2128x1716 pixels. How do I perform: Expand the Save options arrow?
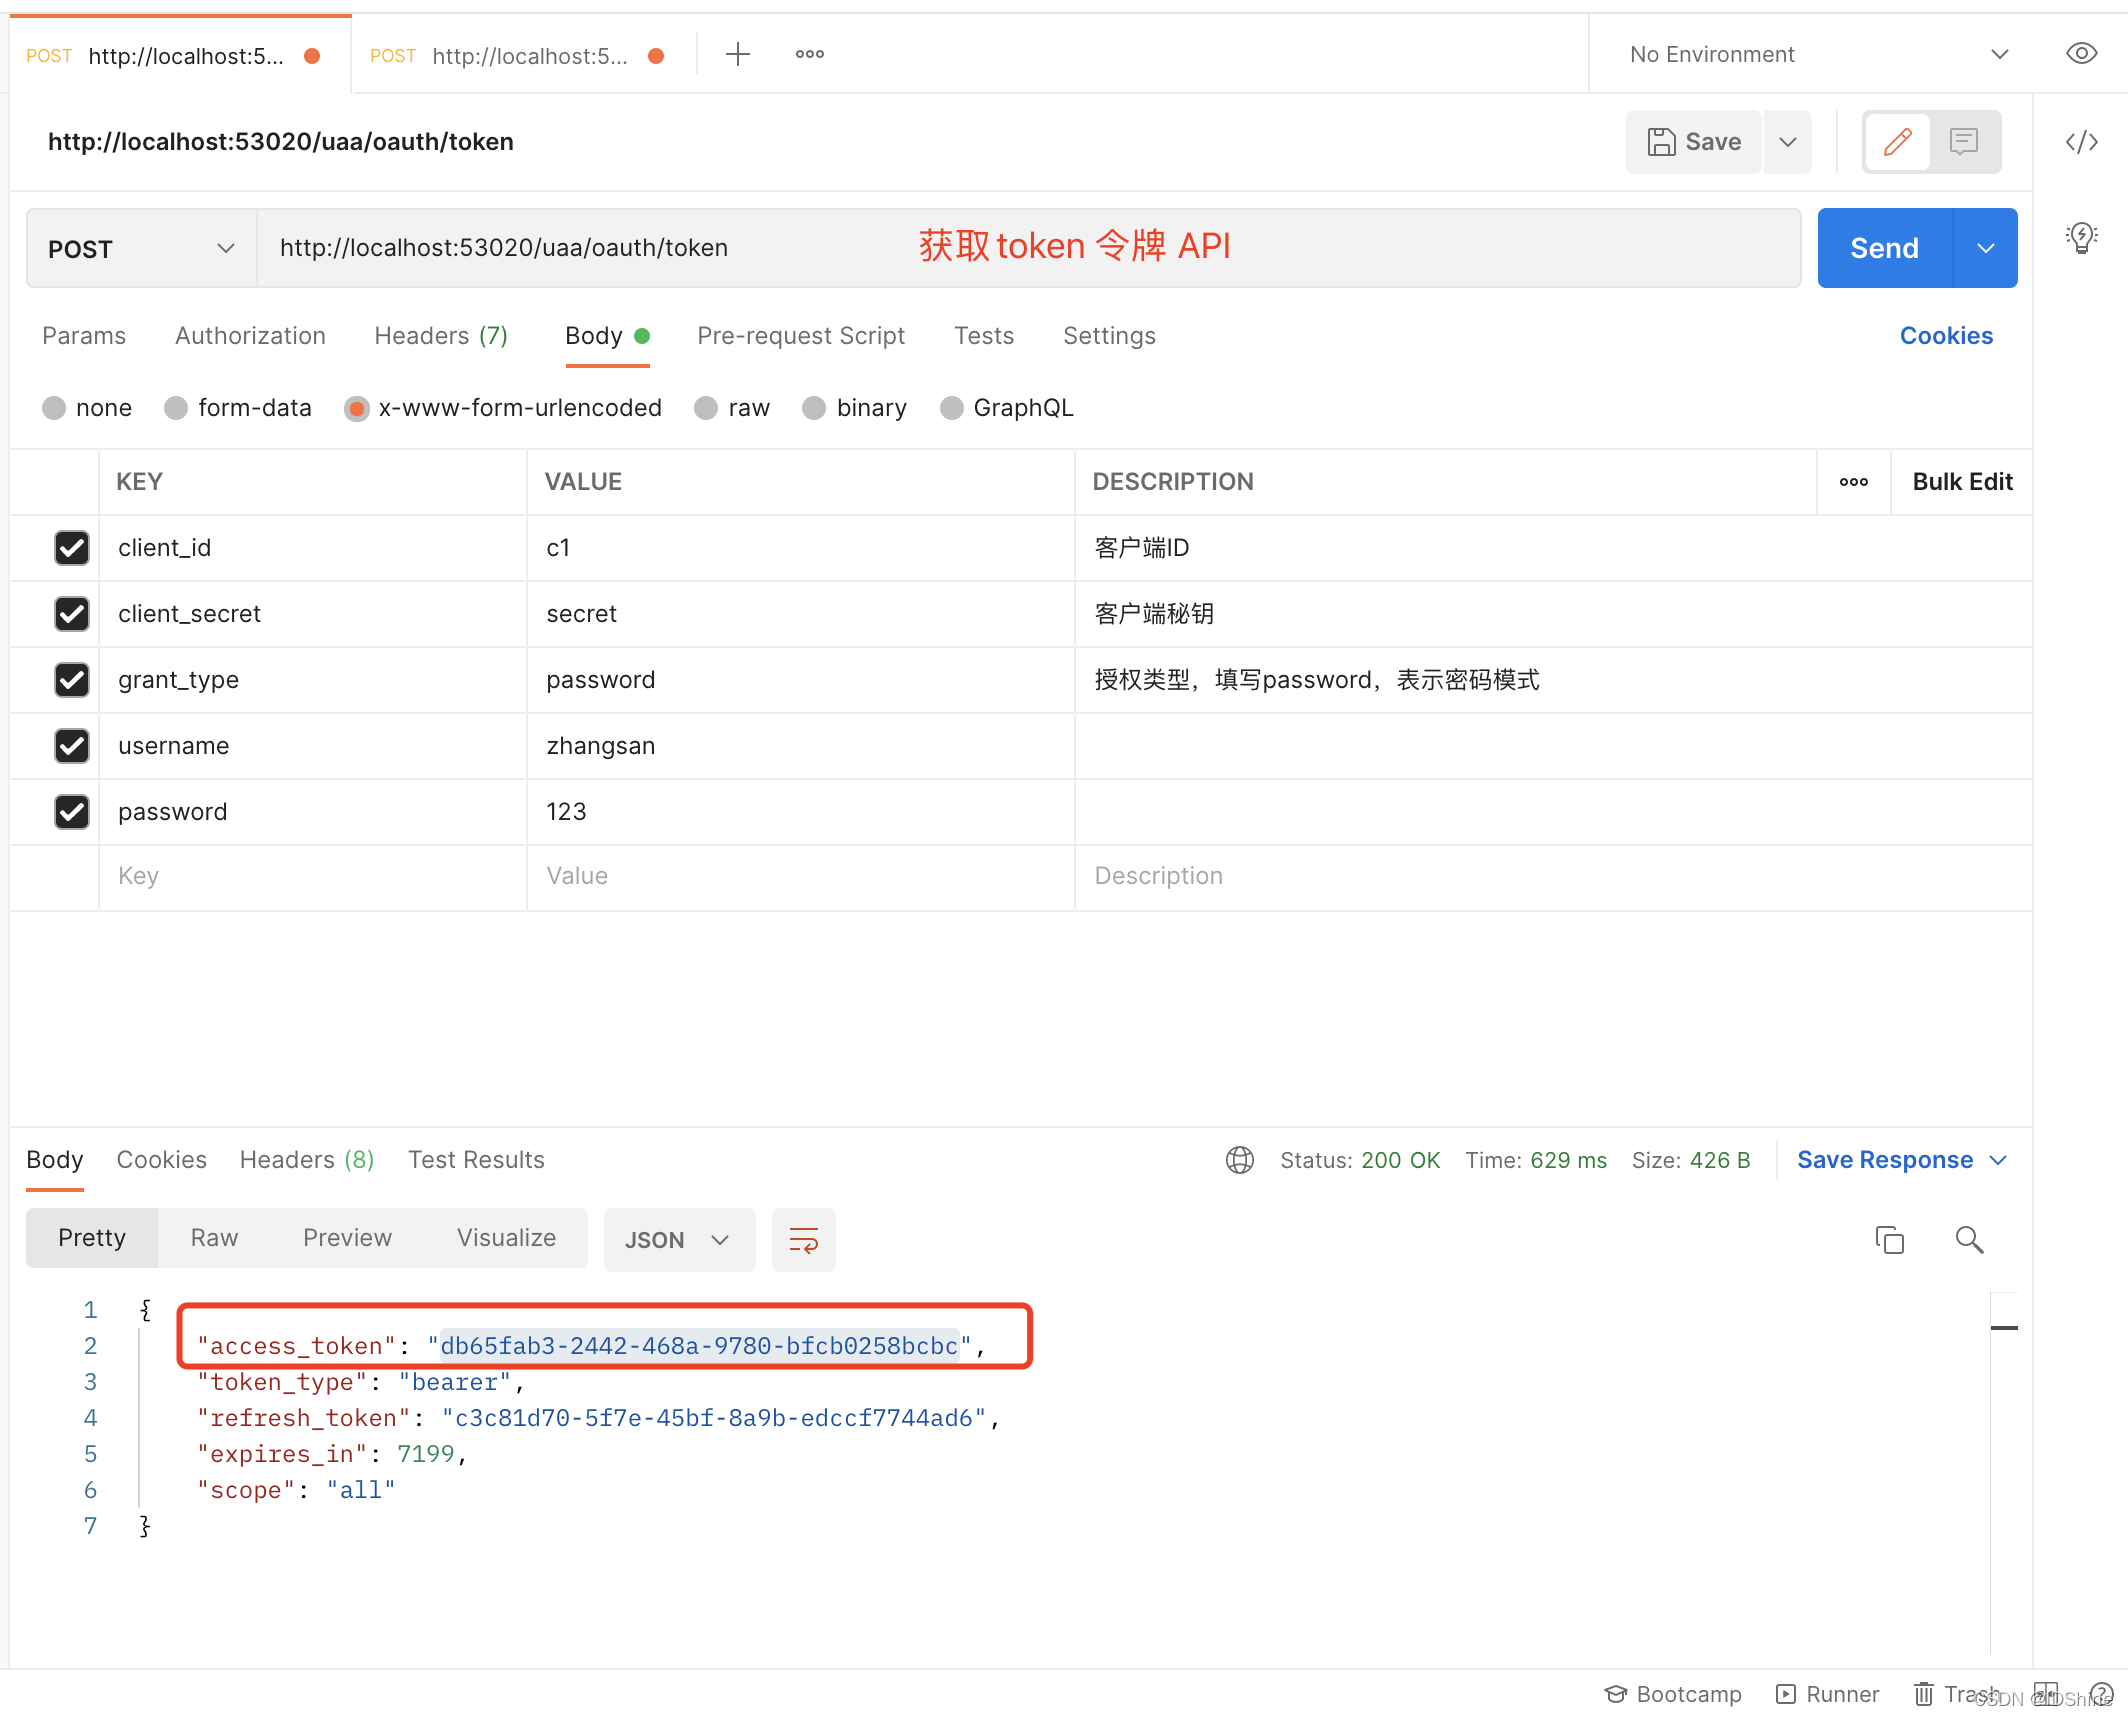click(x=1788, y=142)
